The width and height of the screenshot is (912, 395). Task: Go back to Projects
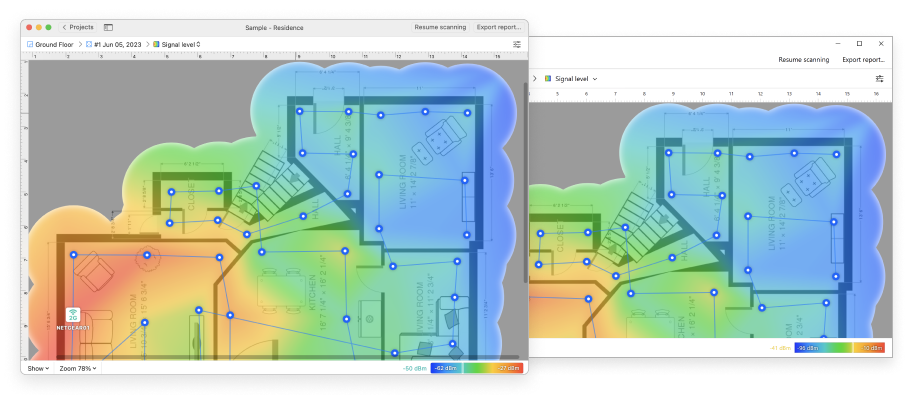click(78, 27)
